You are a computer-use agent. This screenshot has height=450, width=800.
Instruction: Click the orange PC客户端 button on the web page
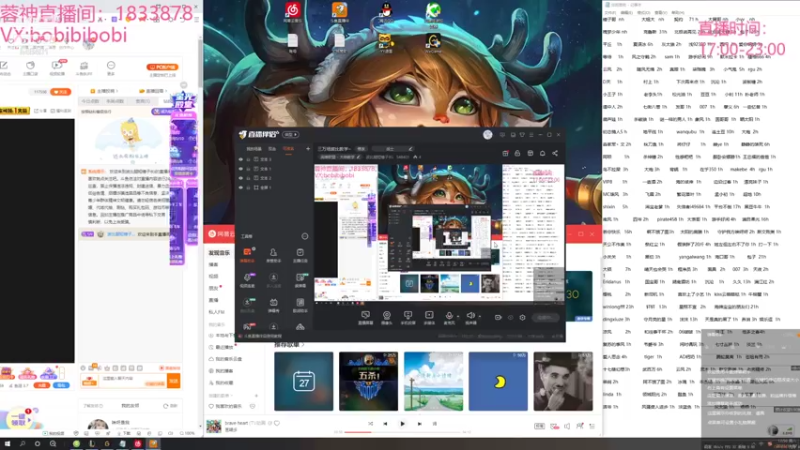point(162,67)
